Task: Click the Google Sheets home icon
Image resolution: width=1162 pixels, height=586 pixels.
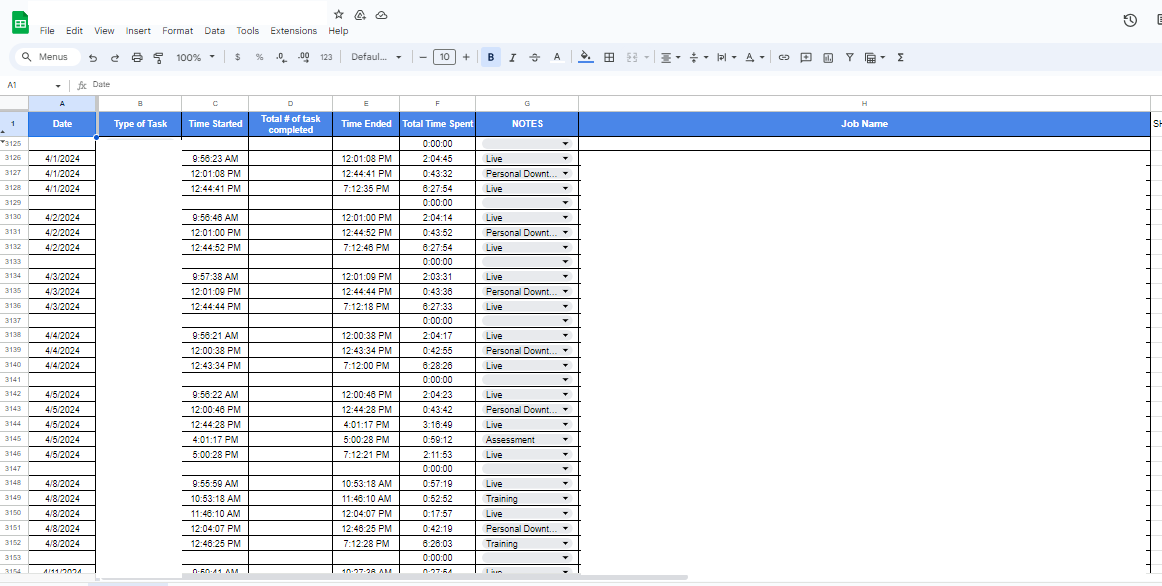Action: click(x=20, y=23)
